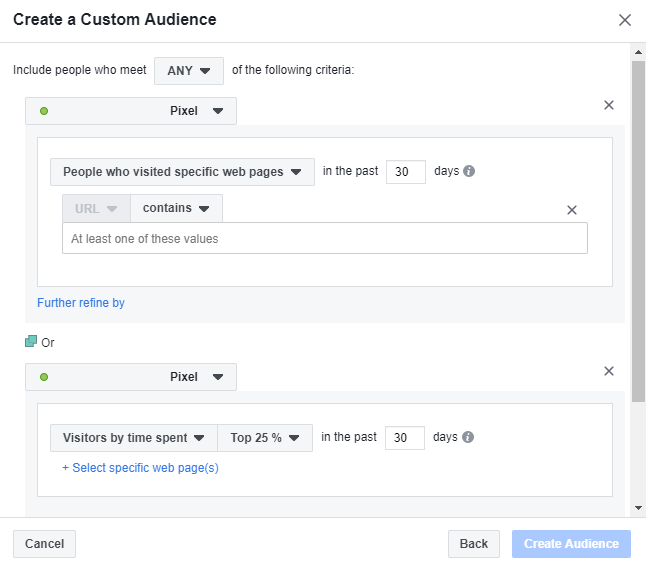Show info tooltip for web pages rule days
646x567 pixels.
tap(469, 171)
